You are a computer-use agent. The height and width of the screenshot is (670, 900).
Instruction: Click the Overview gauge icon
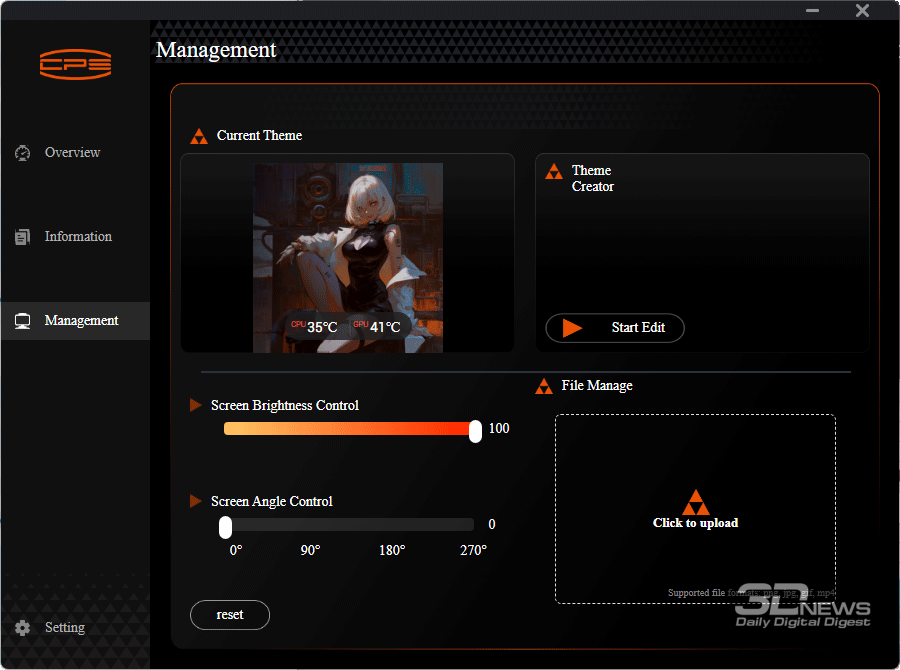click(x=22, y=153)
